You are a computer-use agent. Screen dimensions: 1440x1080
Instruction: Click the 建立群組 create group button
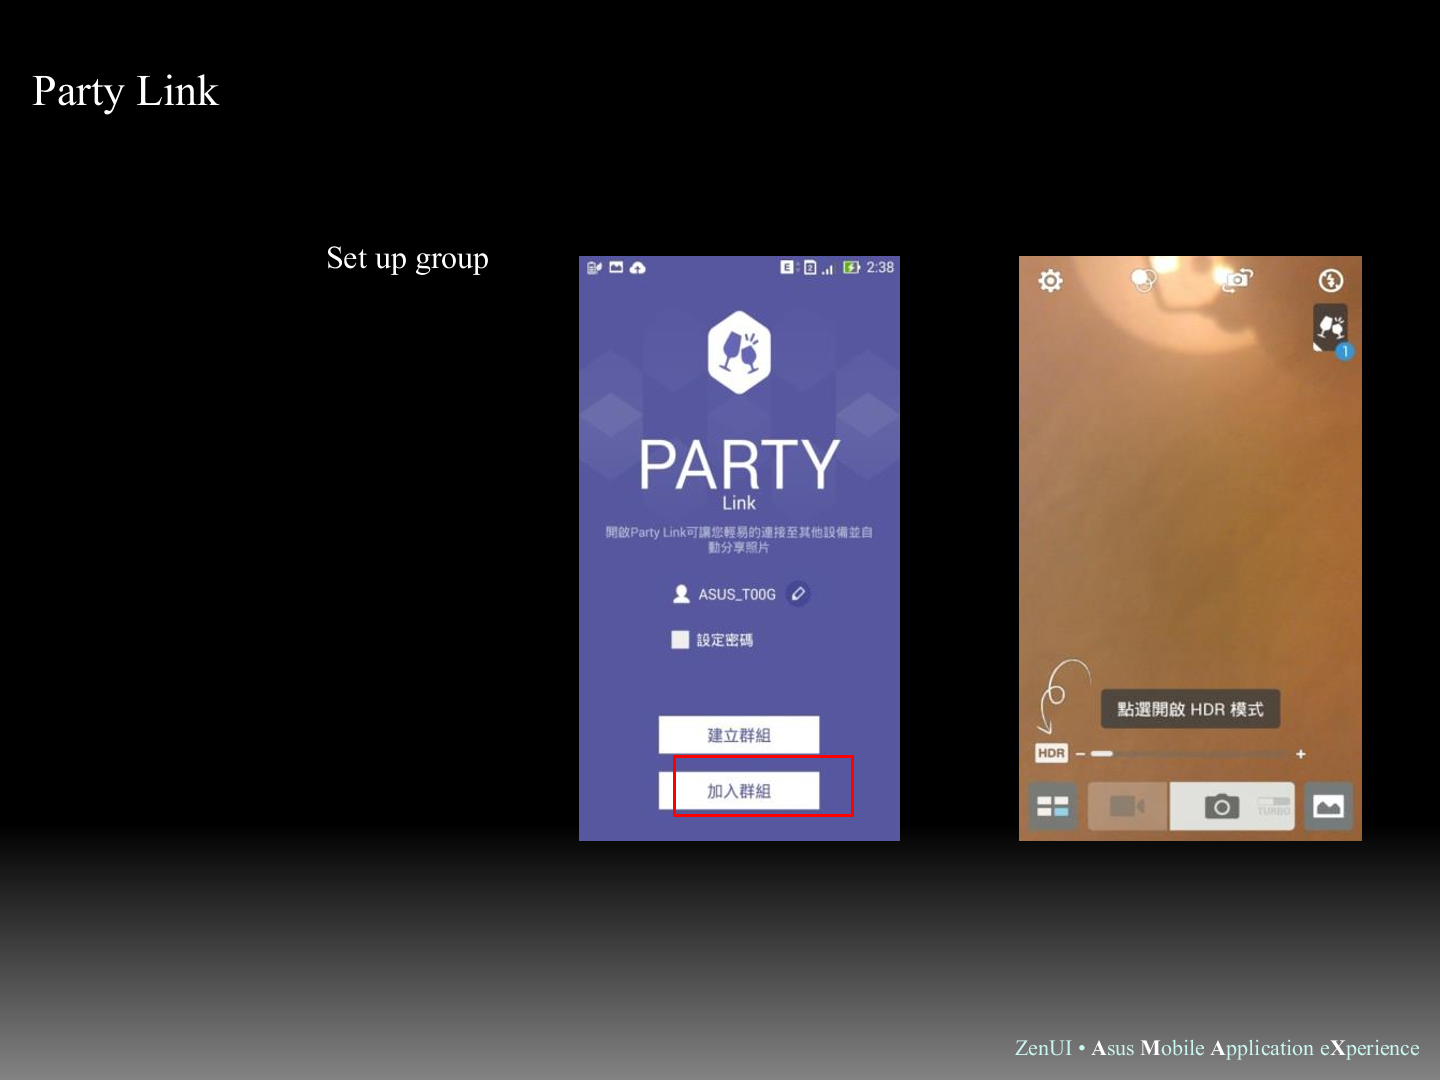(x=739, y=735)
